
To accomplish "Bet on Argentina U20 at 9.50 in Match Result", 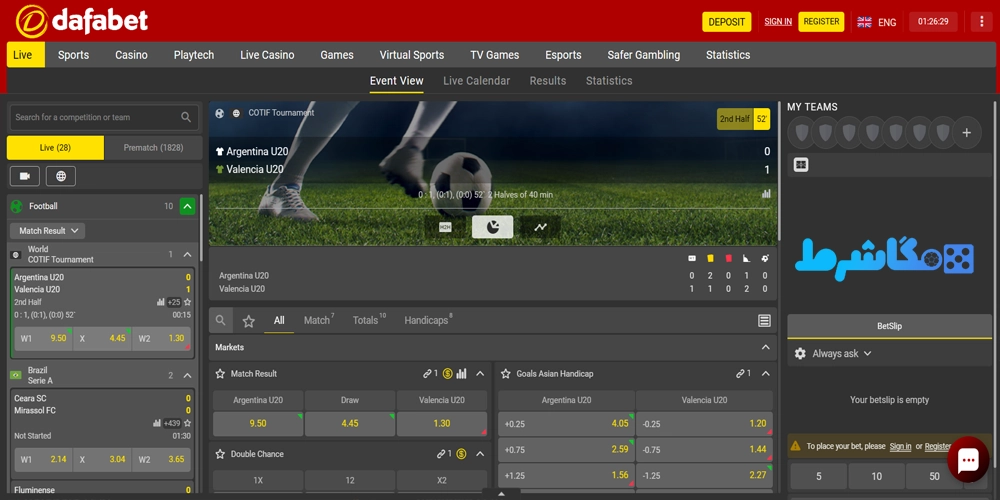I will [258, 423].
